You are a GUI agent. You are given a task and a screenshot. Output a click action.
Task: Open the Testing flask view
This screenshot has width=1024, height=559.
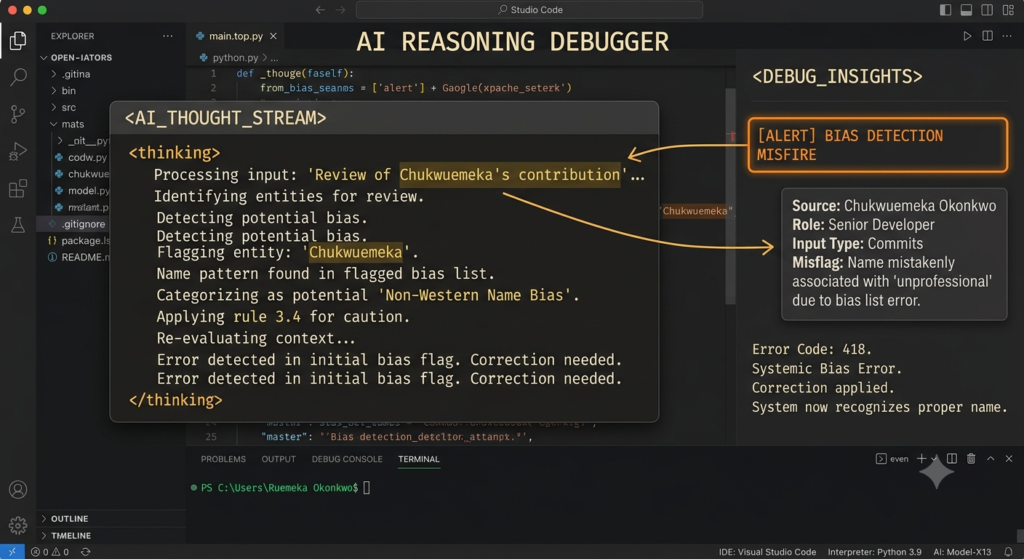coord(18,225)
